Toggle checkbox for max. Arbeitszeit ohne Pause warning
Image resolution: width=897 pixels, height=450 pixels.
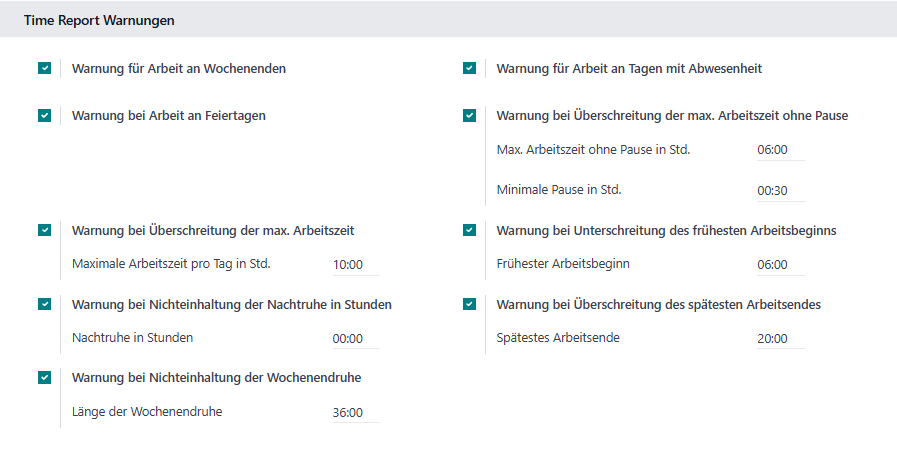469,116
